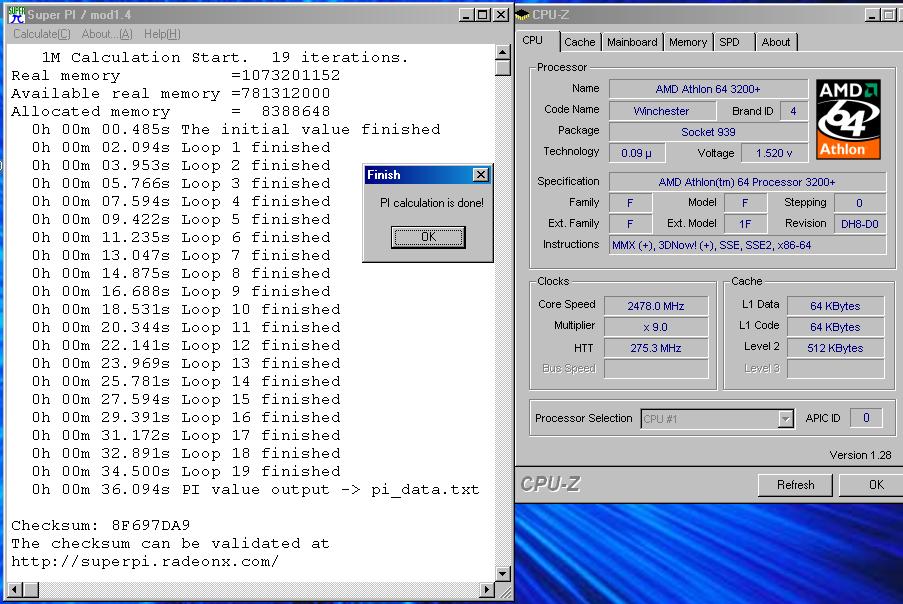Click the Super PI title bar icon
Viewport: 903px width, 604px height.
pyautogui.click(x=16, y=14)
